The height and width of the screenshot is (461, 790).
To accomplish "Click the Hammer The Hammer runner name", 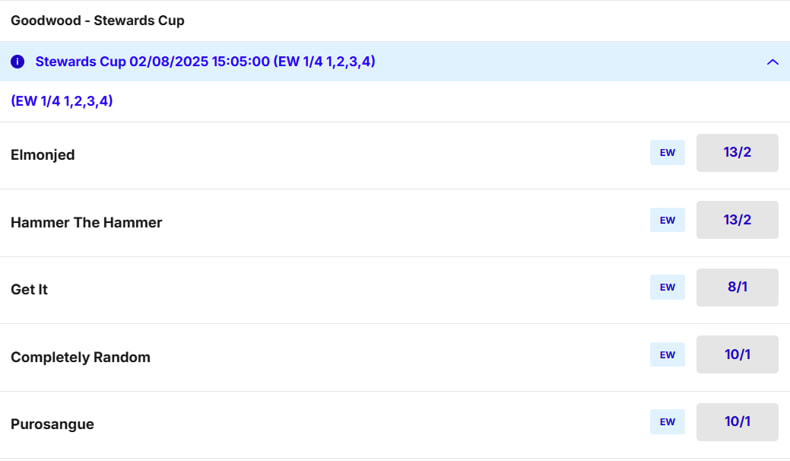I will coord(86,222).
